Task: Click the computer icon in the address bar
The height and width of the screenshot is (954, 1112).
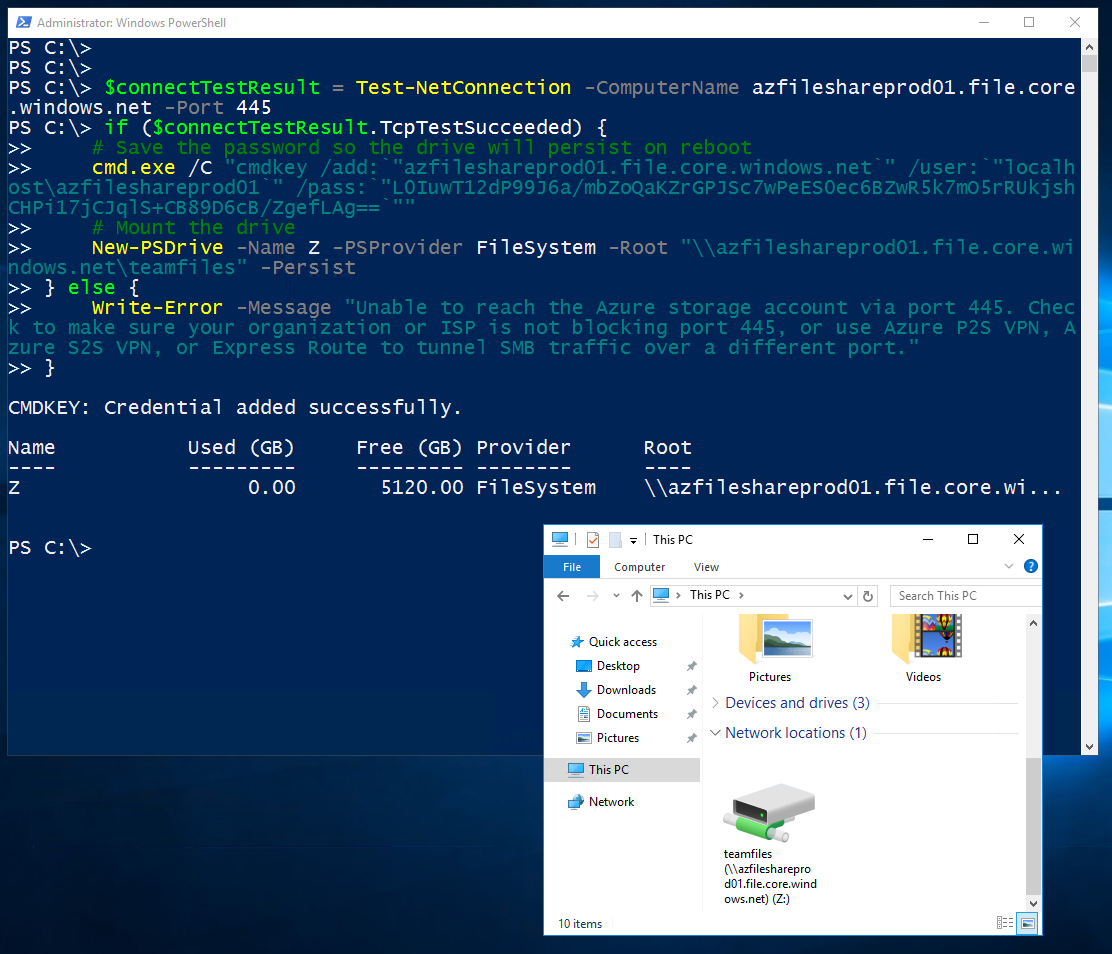Action: [x=661, y=595]
